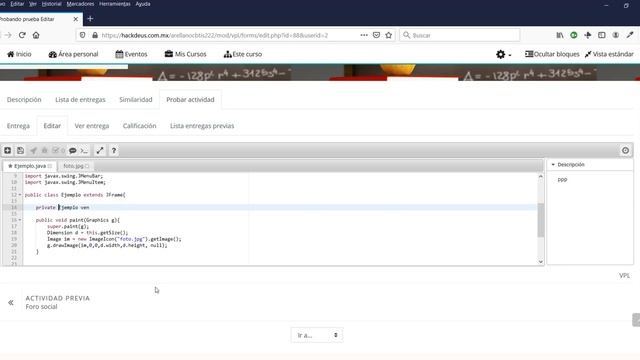Reload the page with the refresh icon
640x360 pixels.
point(22,36)
